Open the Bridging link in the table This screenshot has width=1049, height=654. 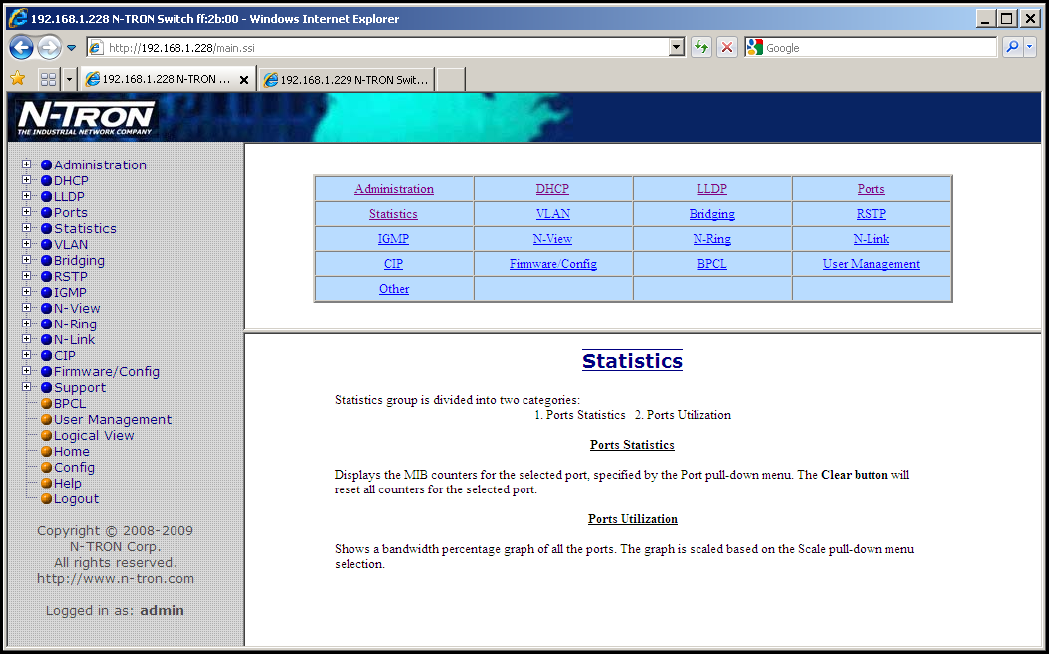pos(712,214)
